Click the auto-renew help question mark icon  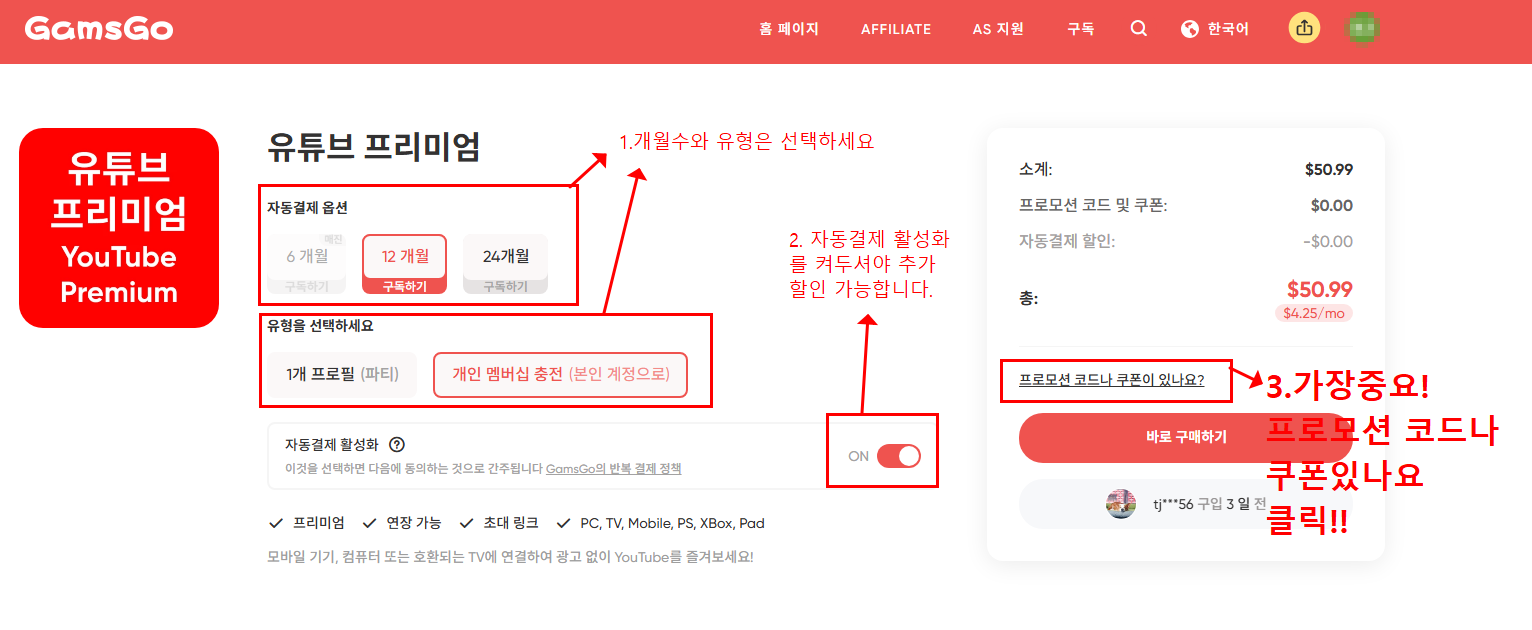click(397, 445)
